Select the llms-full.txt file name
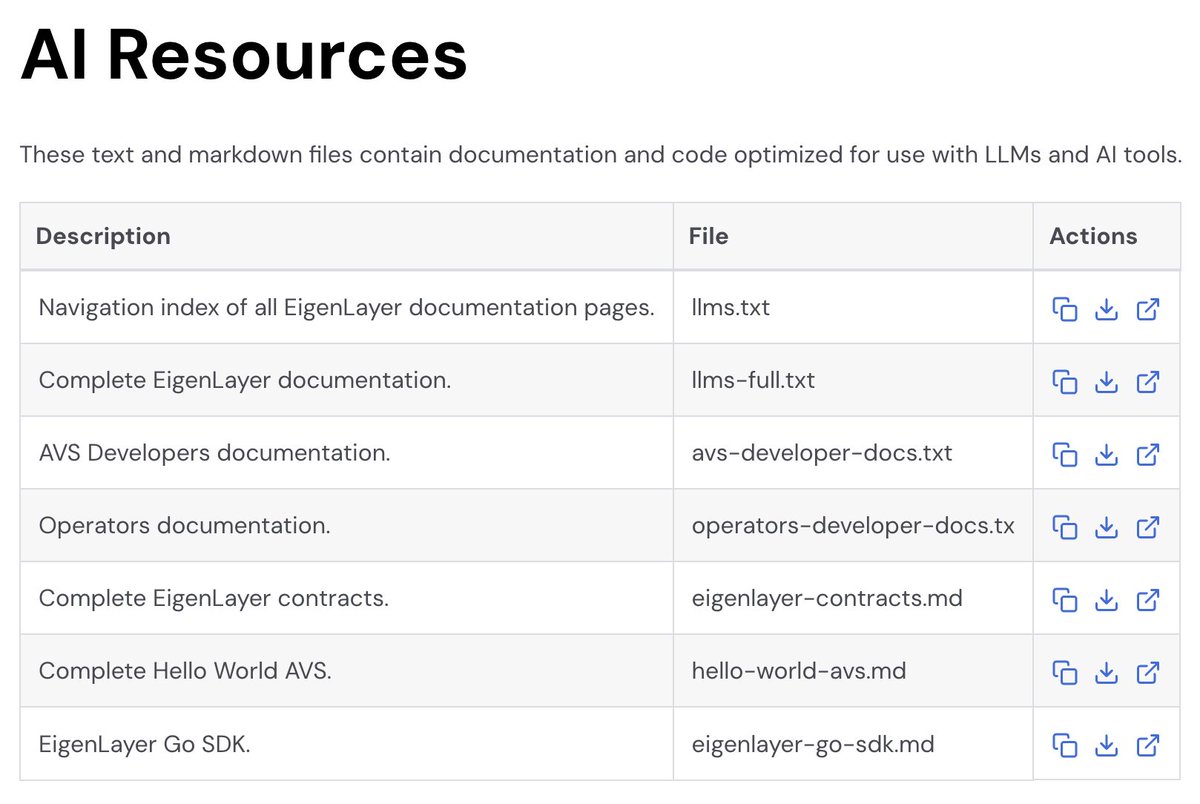 (x=753, y=381)
